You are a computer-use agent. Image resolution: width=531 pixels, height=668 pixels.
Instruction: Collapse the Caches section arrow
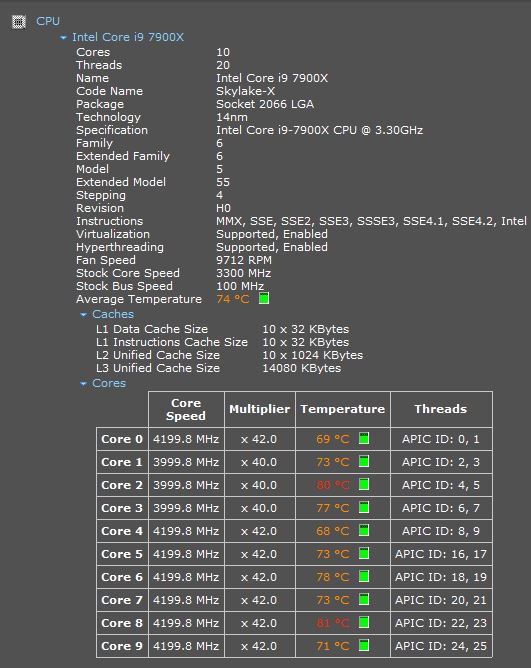[x=84, y=315]
